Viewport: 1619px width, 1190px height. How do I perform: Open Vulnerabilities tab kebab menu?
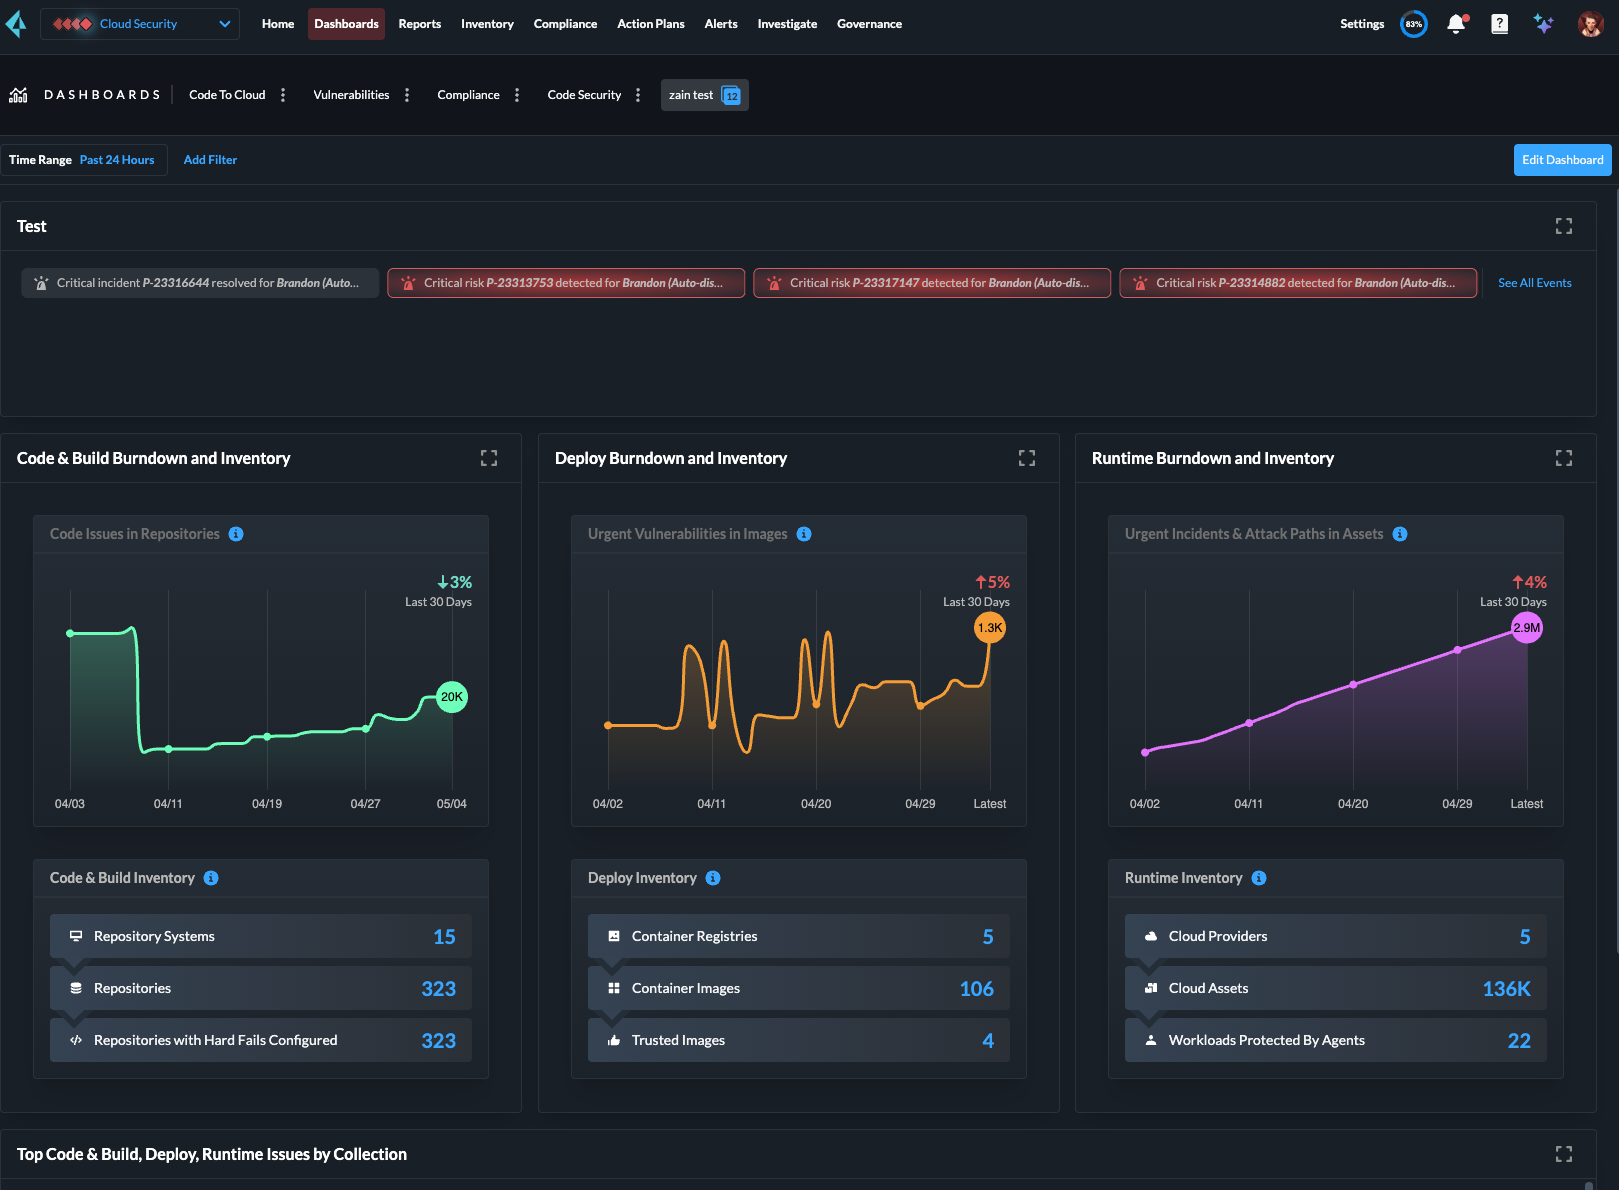click(407, 95)
